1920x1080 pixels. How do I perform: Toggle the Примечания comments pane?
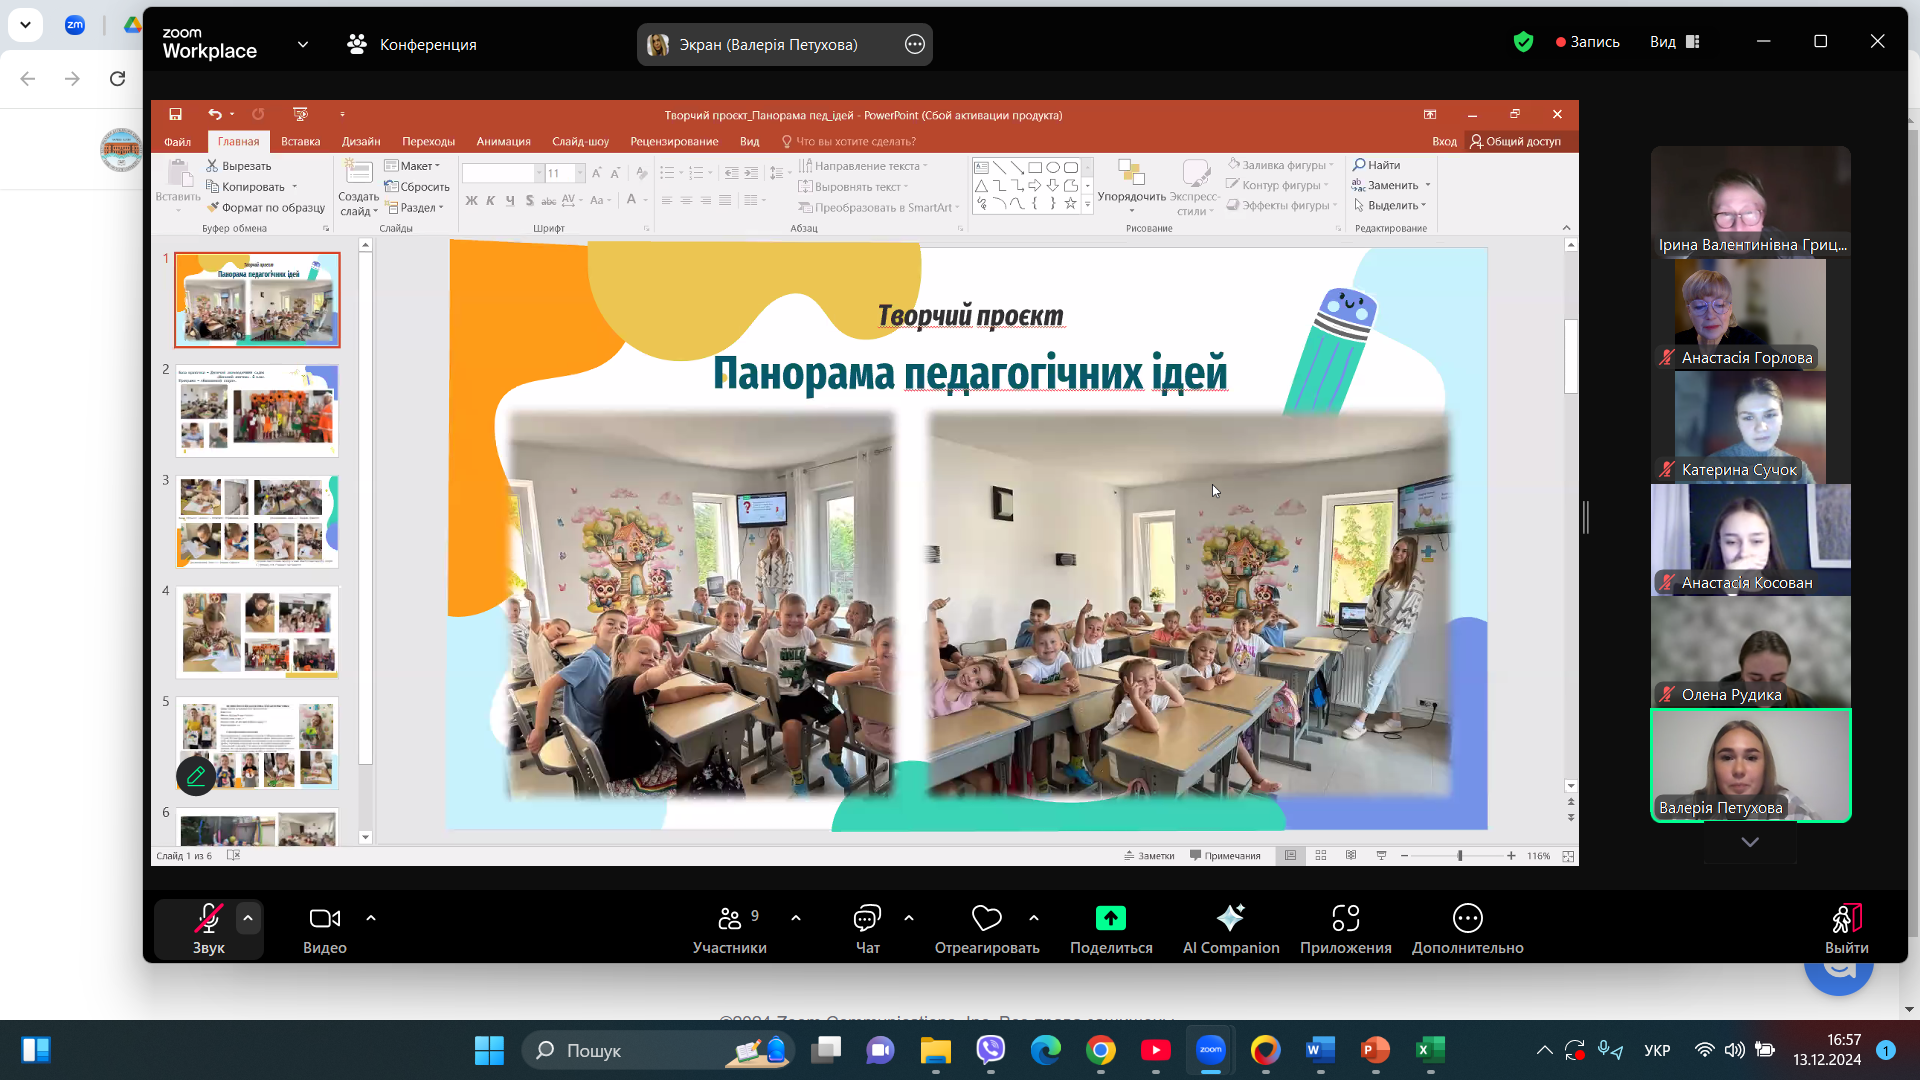1225,856
